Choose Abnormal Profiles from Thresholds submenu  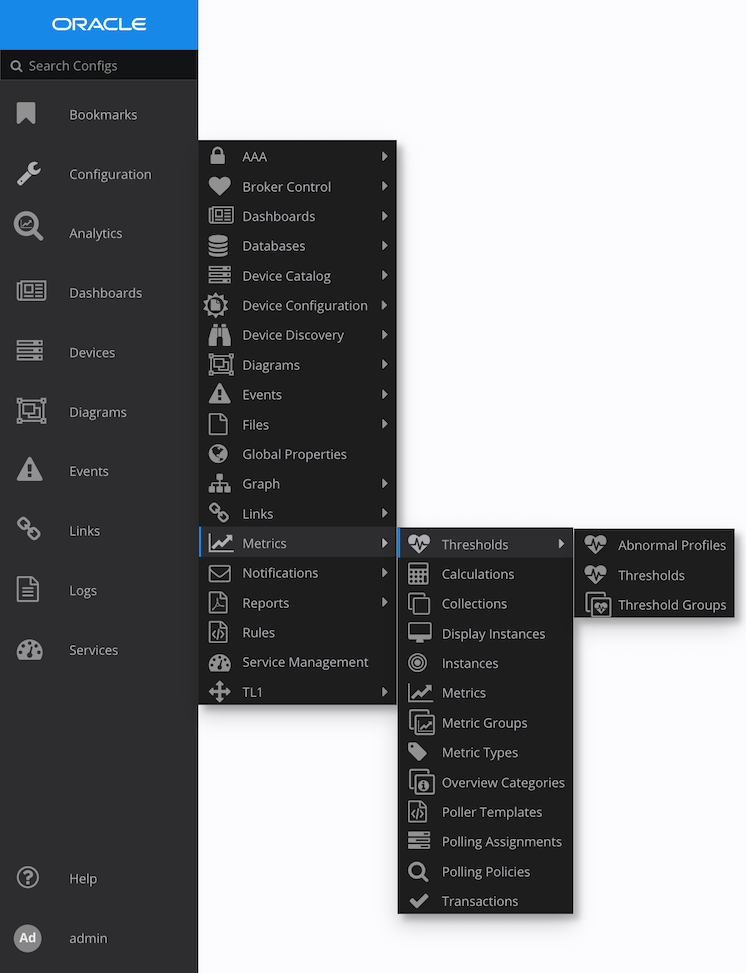pyautogui.click(x=655, y=545)
